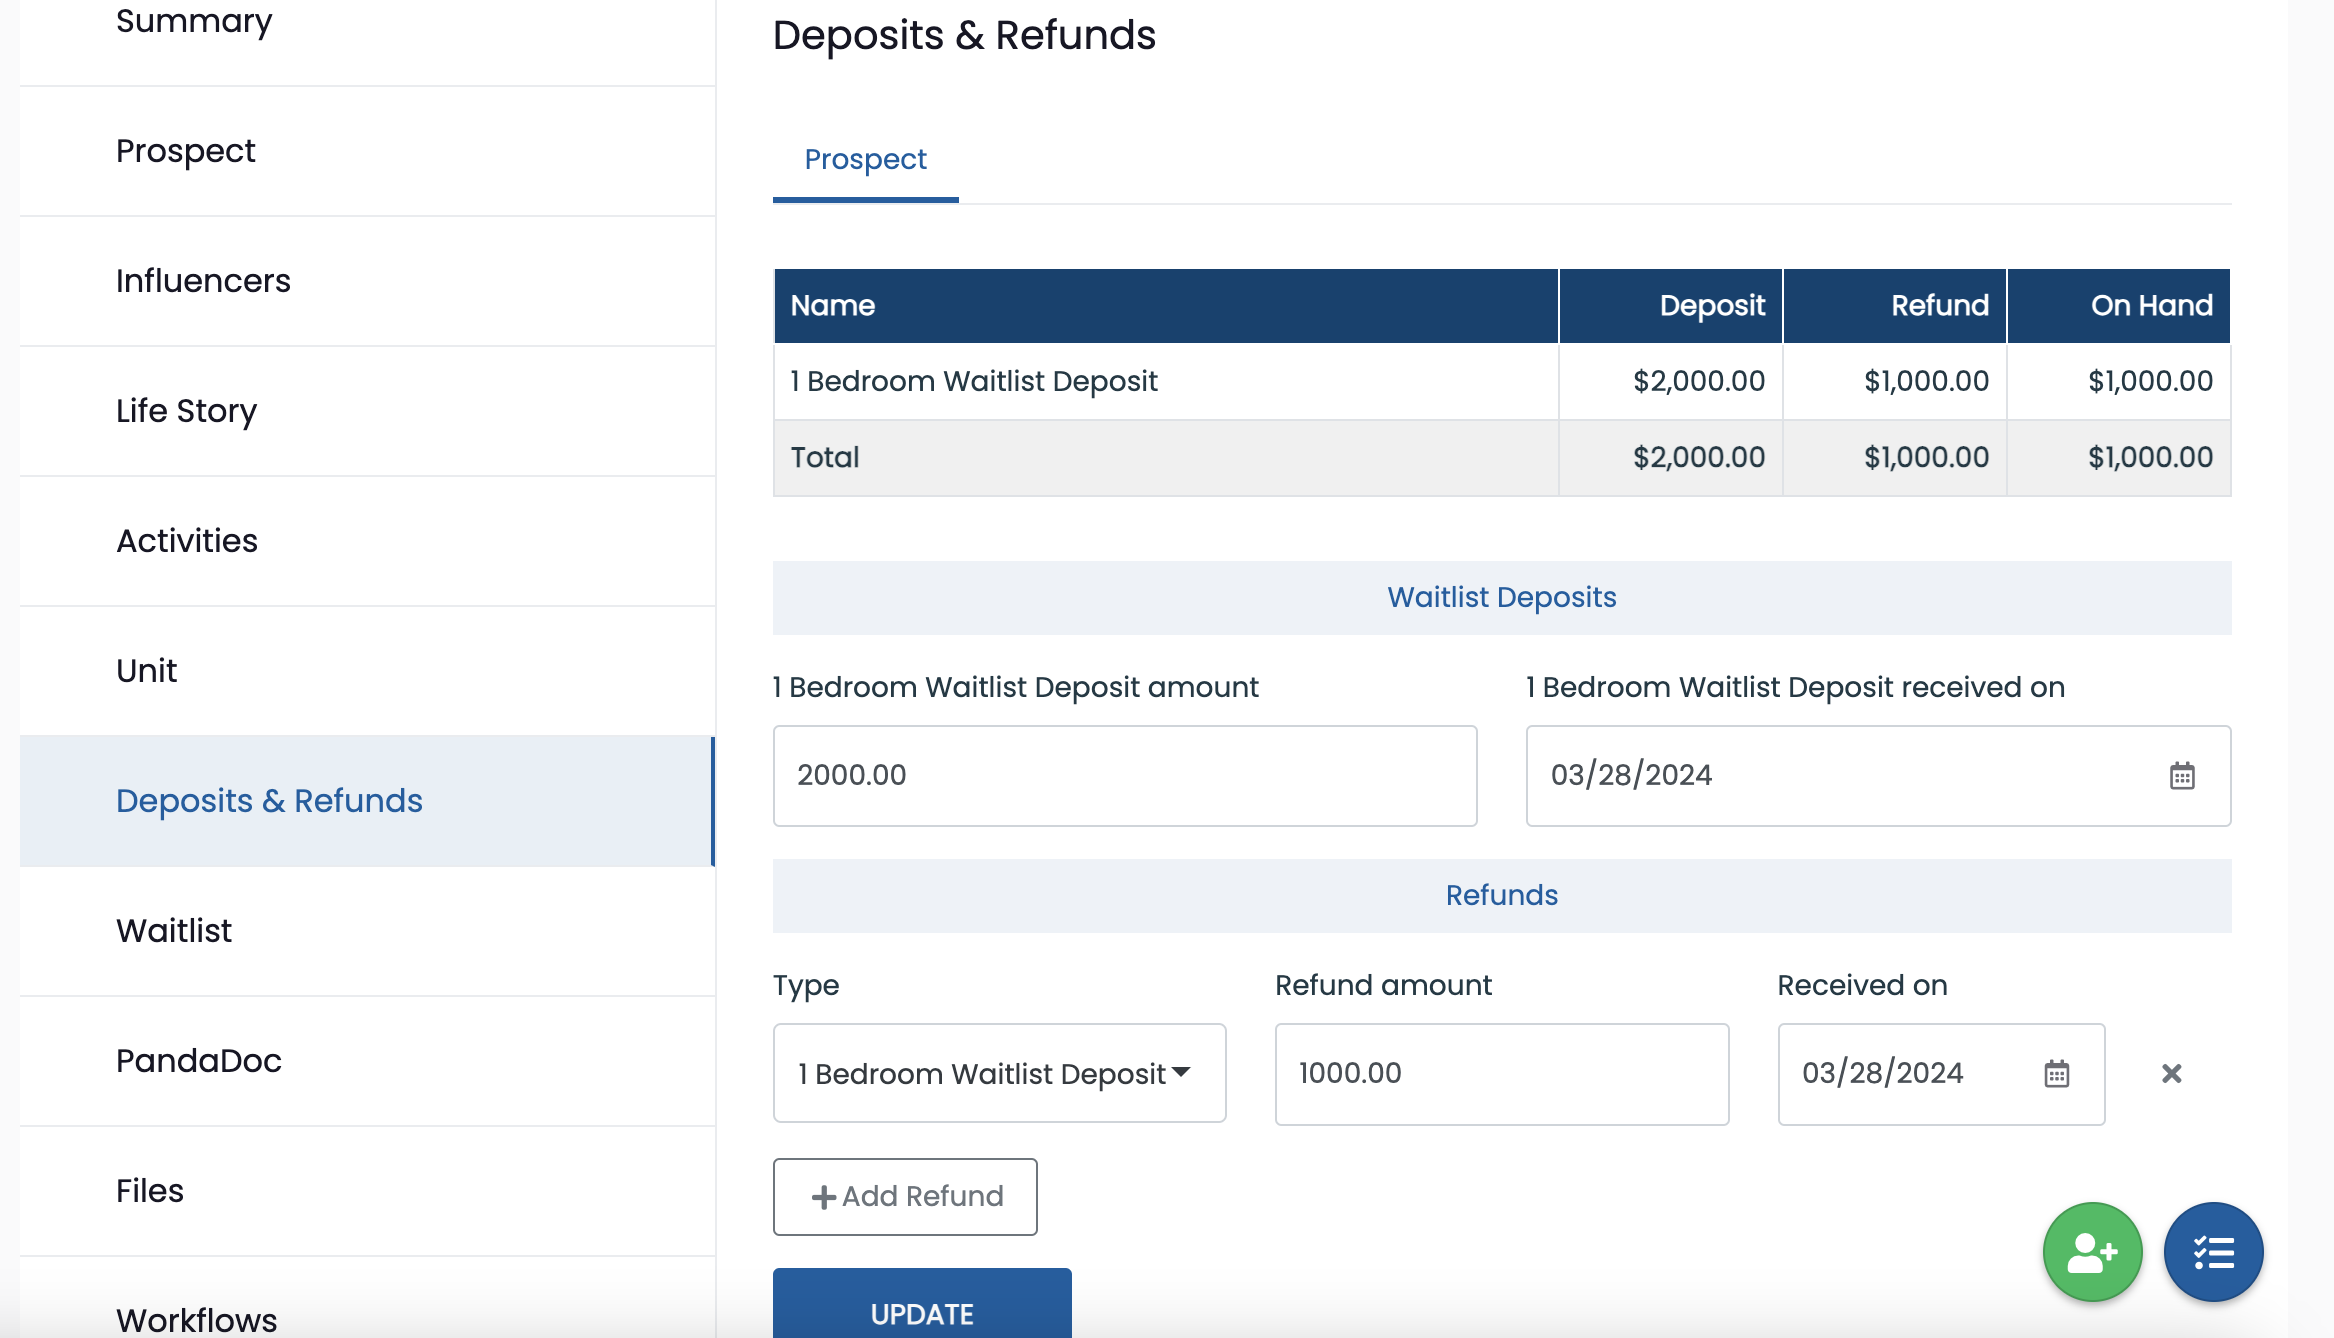
Task: Go to Prospect sidebar item
Action: pos(367,151)
